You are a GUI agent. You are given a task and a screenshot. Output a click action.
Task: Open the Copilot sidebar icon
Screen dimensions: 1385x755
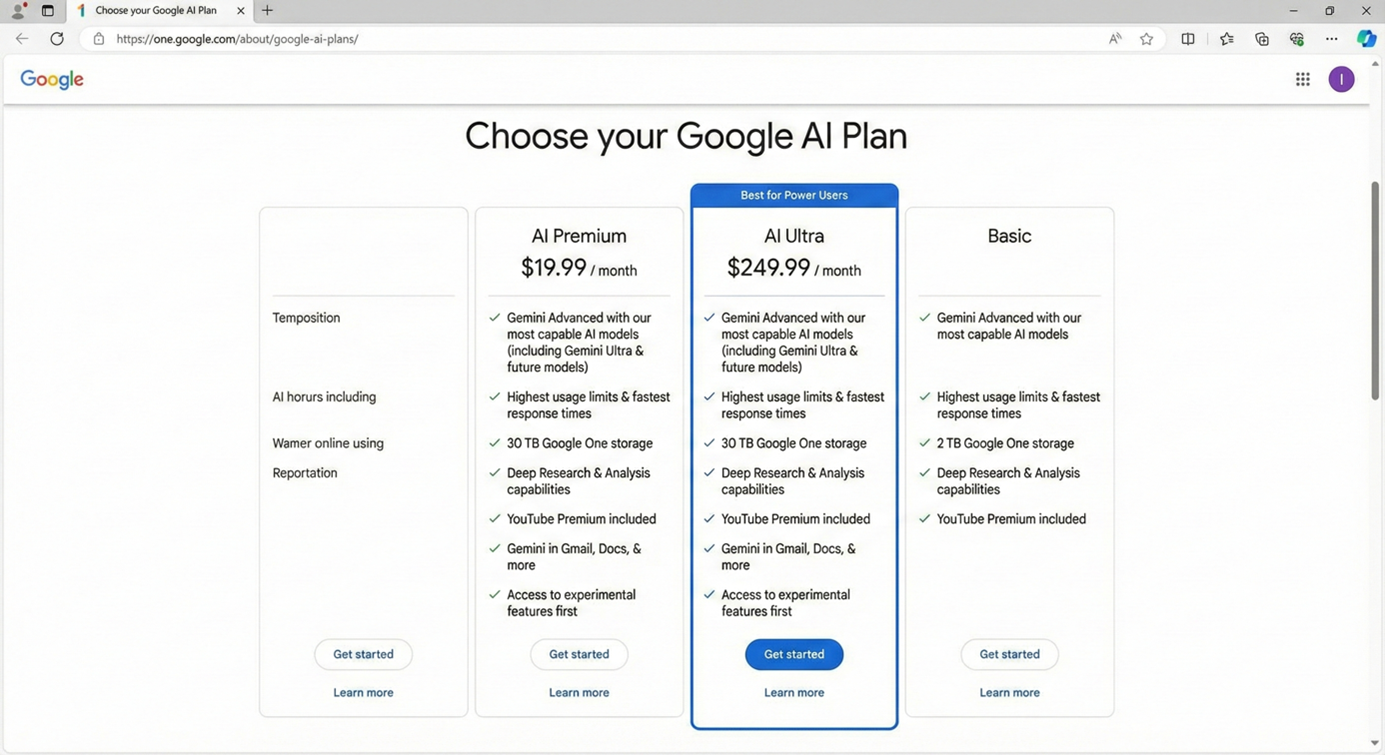tap(1366, 38)
